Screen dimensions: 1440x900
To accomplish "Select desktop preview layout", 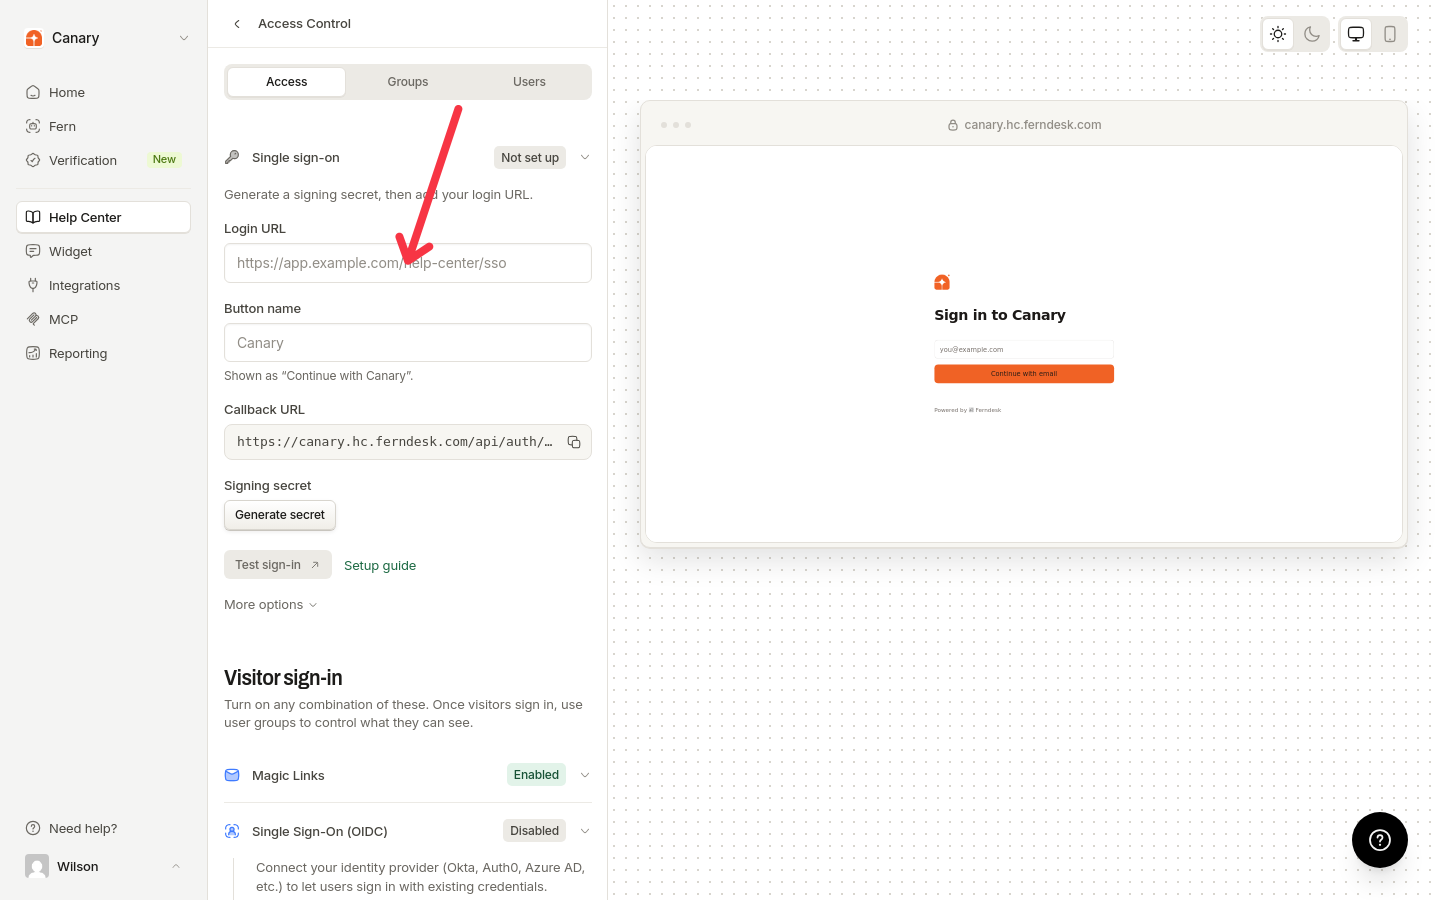I will [x=1356, y=34].
